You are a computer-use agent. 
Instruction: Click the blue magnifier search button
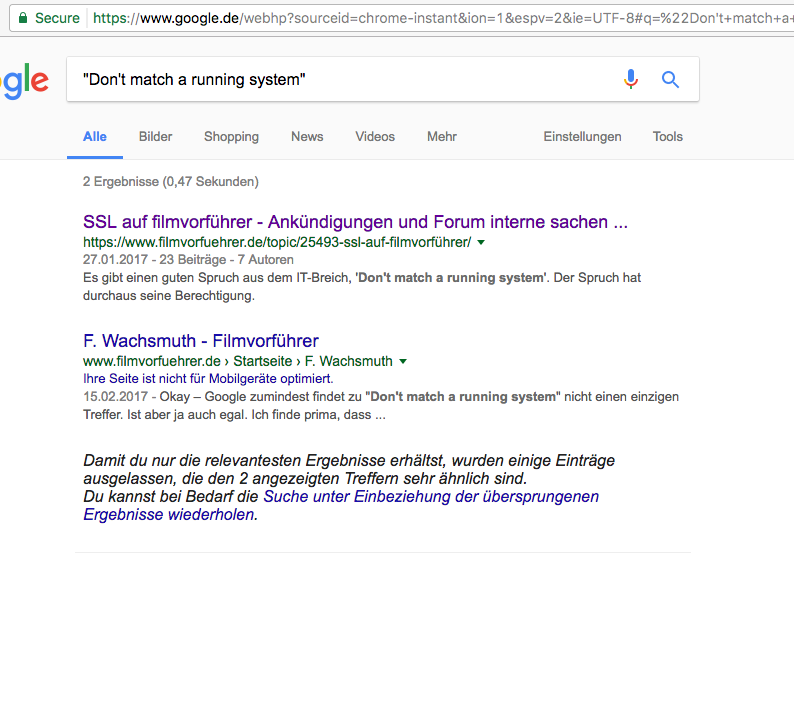click(670, 80)
